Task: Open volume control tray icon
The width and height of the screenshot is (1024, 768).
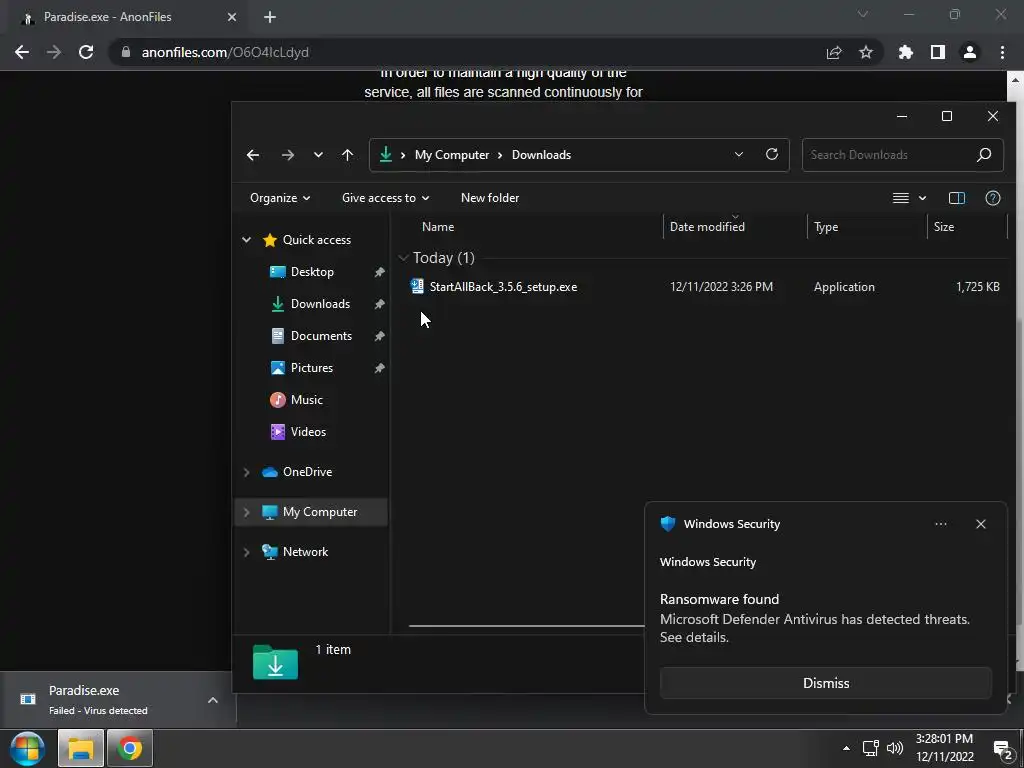Action: (895, 748)
